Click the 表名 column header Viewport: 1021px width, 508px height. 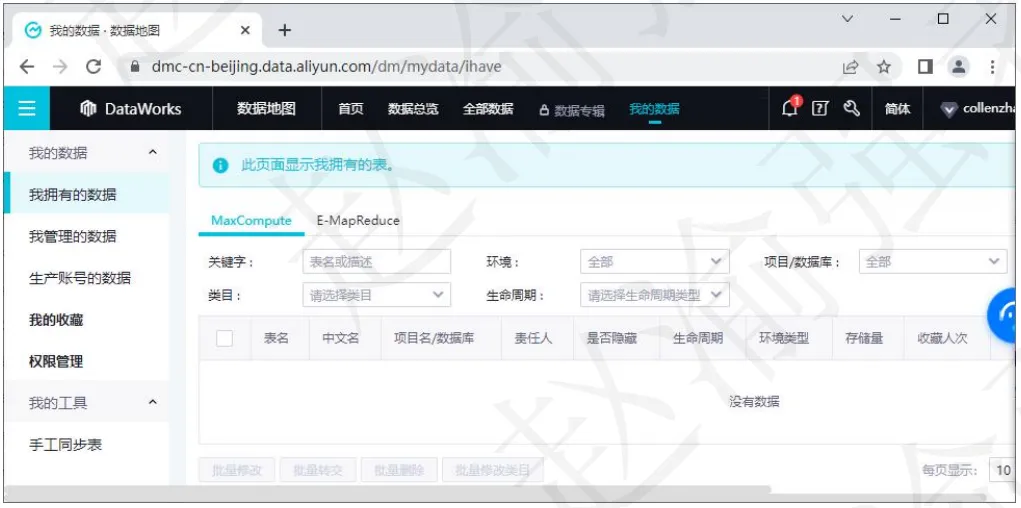tap(276, 338)
